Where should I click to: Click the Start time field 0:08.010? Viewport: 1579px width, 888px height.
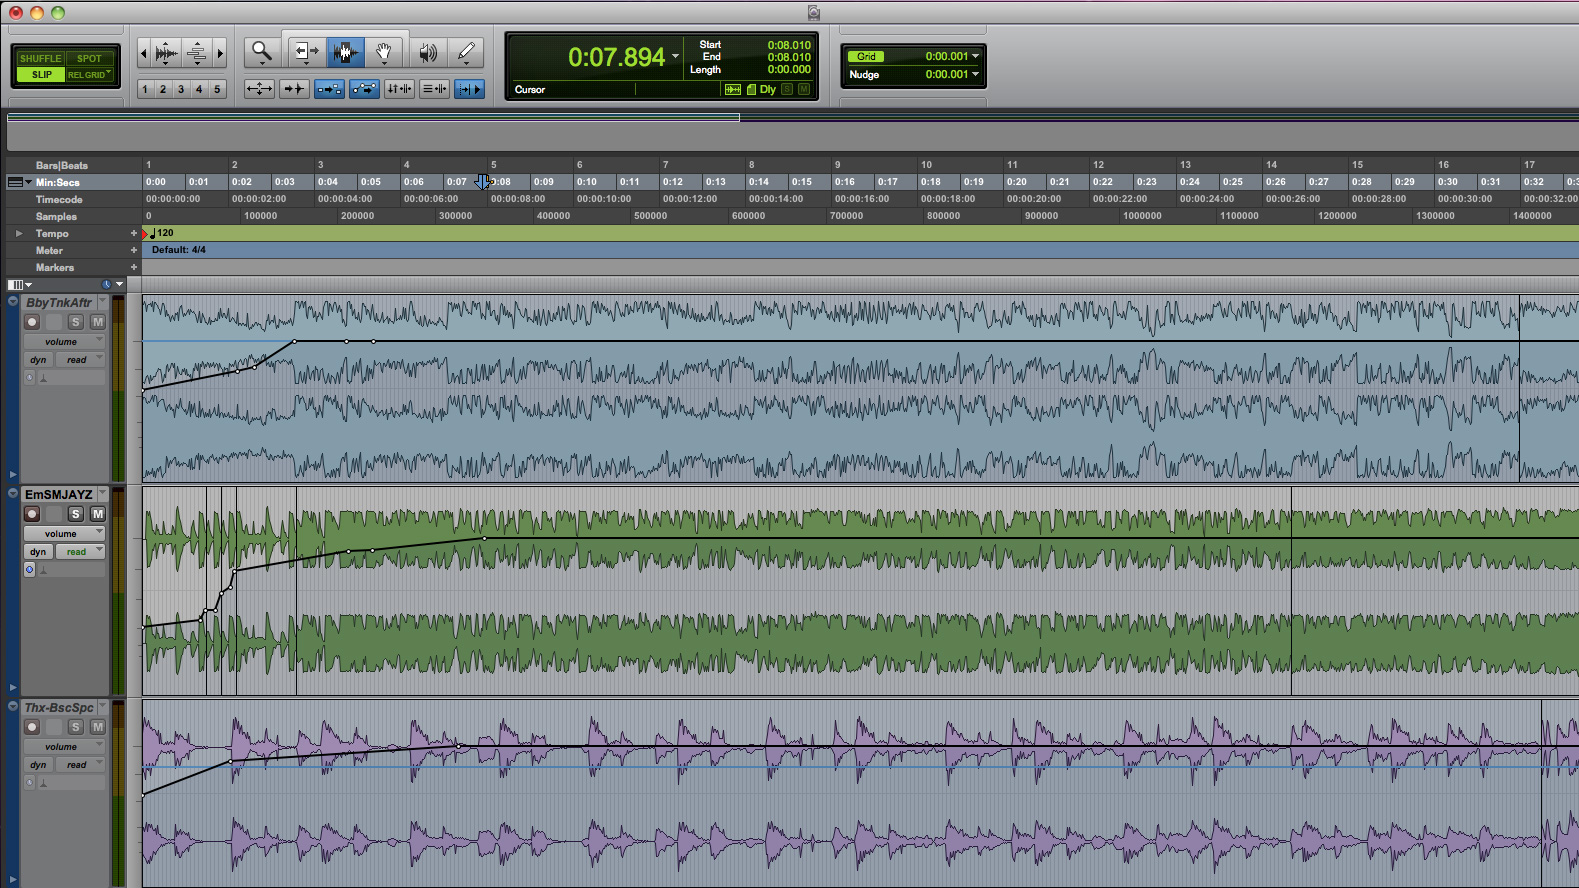coord(789,45)
